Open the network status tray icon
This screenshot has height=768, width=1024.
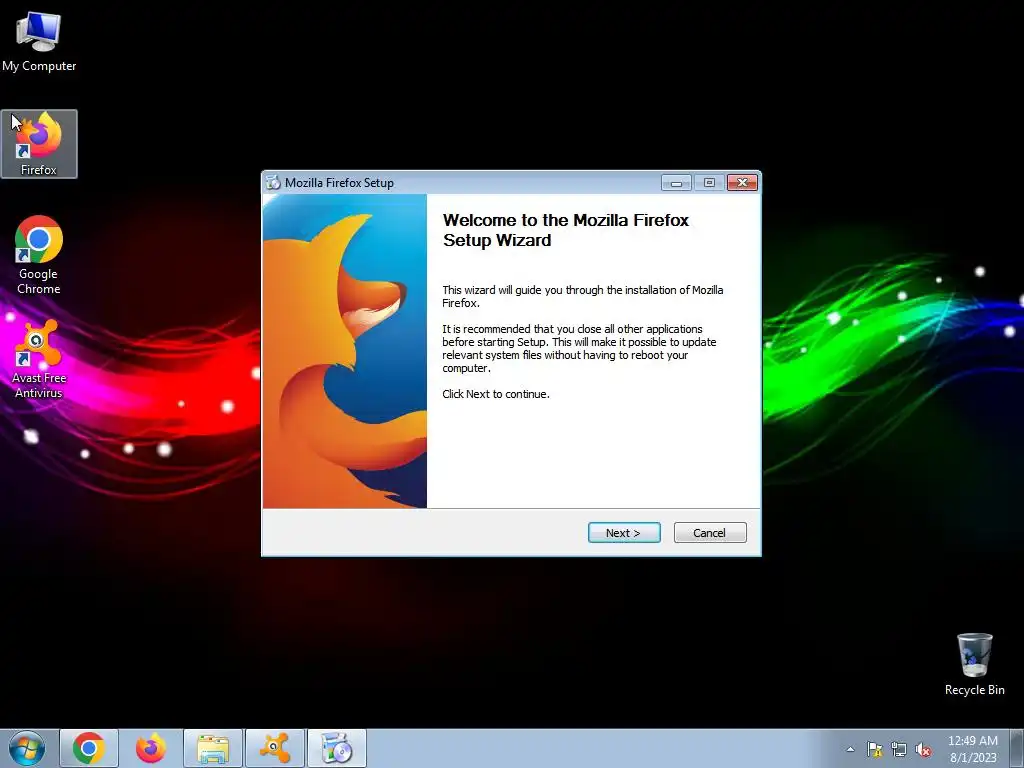pyautogui.click(x=899, y=749)
